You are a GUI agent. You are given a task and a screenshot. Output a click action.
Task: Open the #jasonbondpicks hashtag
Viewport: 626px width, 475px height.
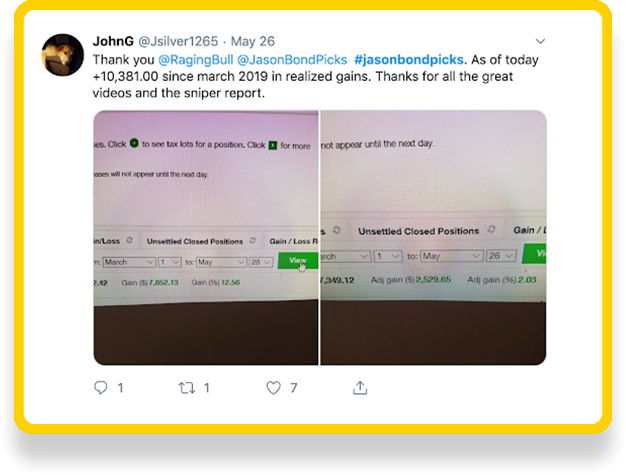(409, 60)
